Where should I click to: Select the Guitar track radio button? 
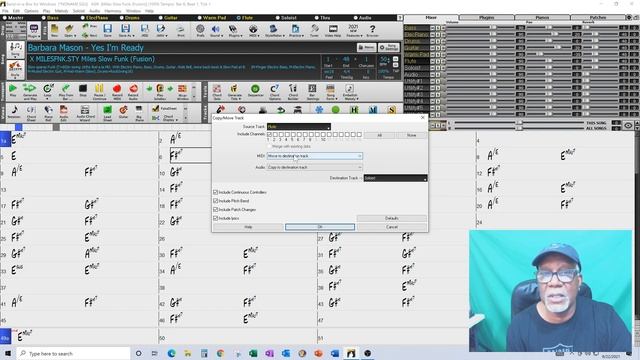160,18
